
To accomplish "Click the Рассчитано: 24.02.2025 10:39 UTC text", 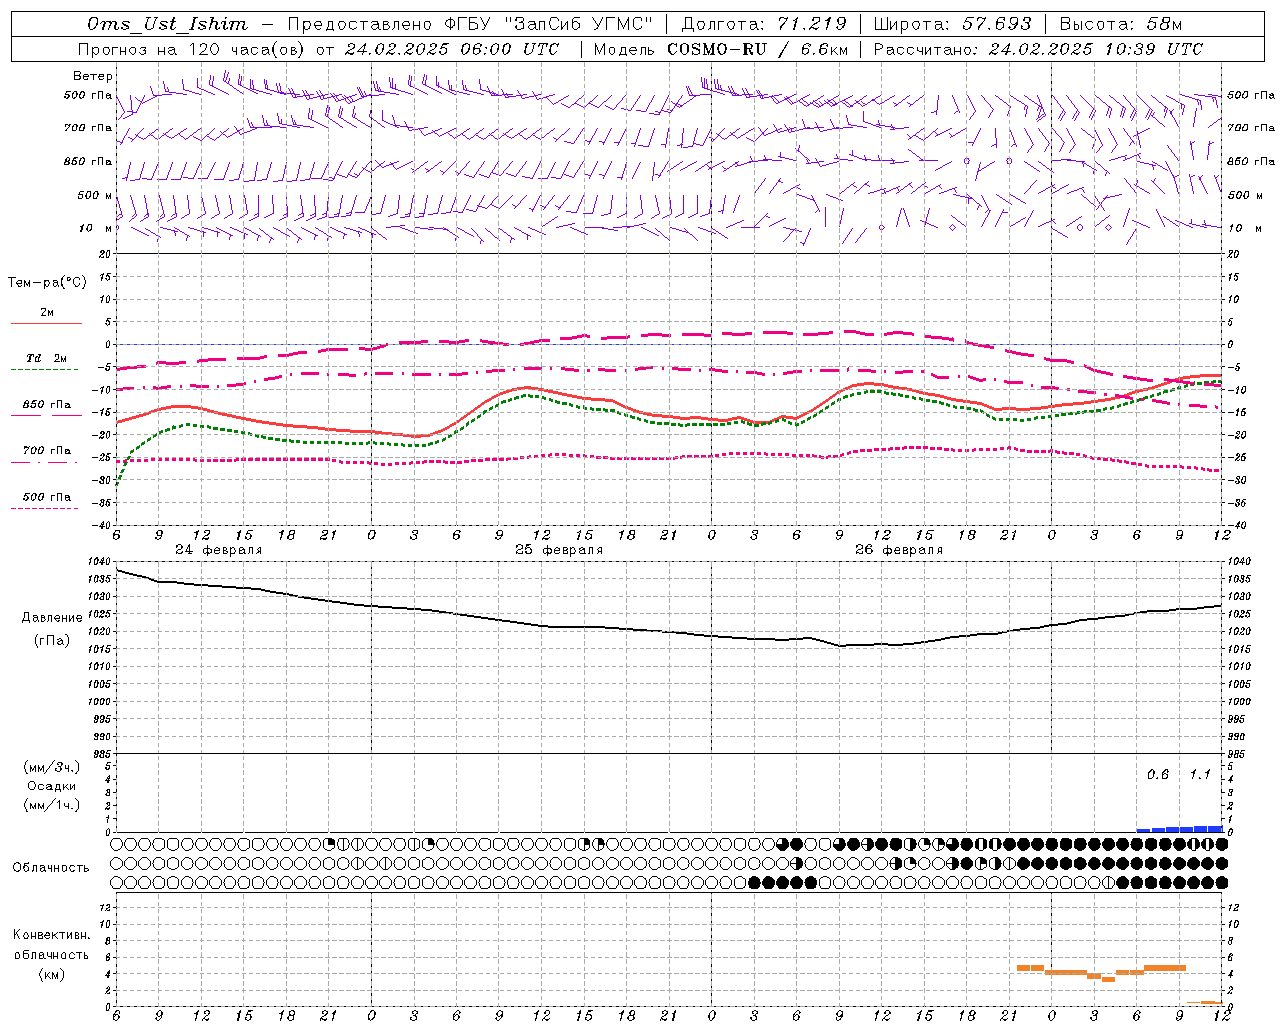I will (1038, 49).
